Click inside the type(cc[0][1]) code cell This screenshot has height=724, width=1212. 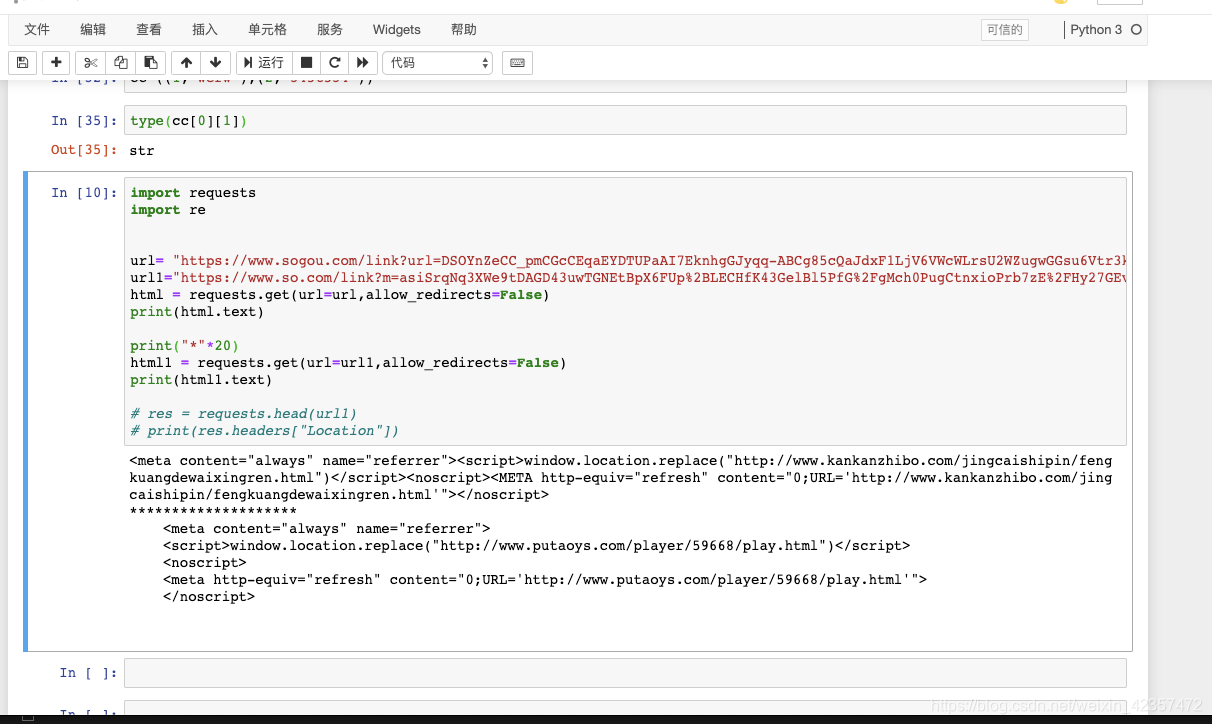tap(625, 120)
